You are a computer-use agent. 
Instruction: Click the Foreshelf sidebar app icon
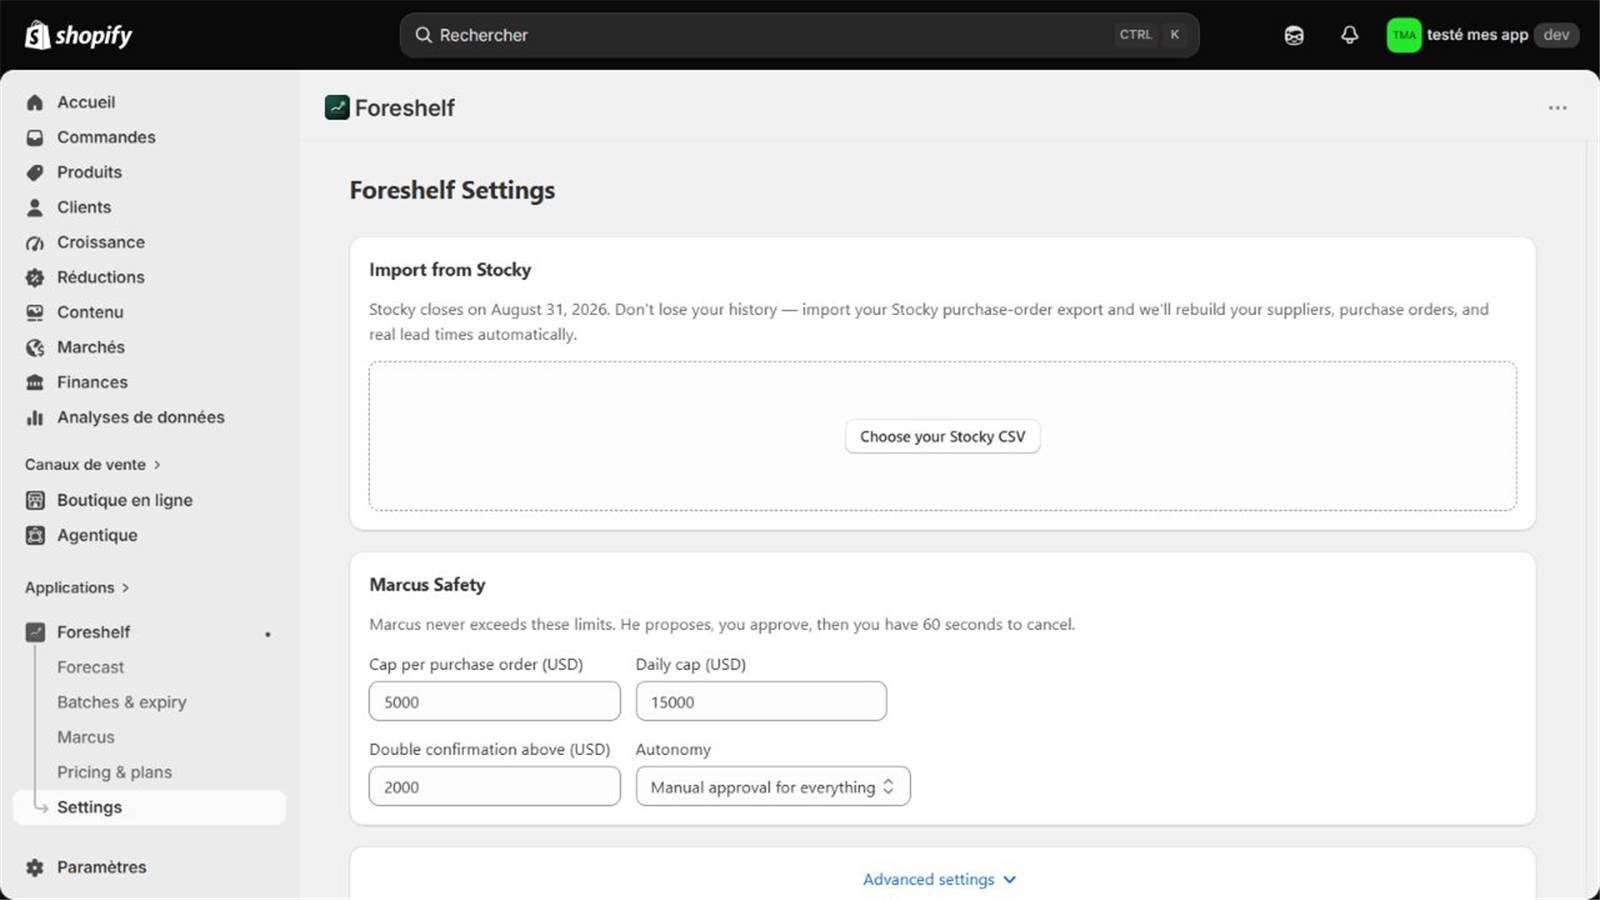pyautogui.click(x=35, y=632)
